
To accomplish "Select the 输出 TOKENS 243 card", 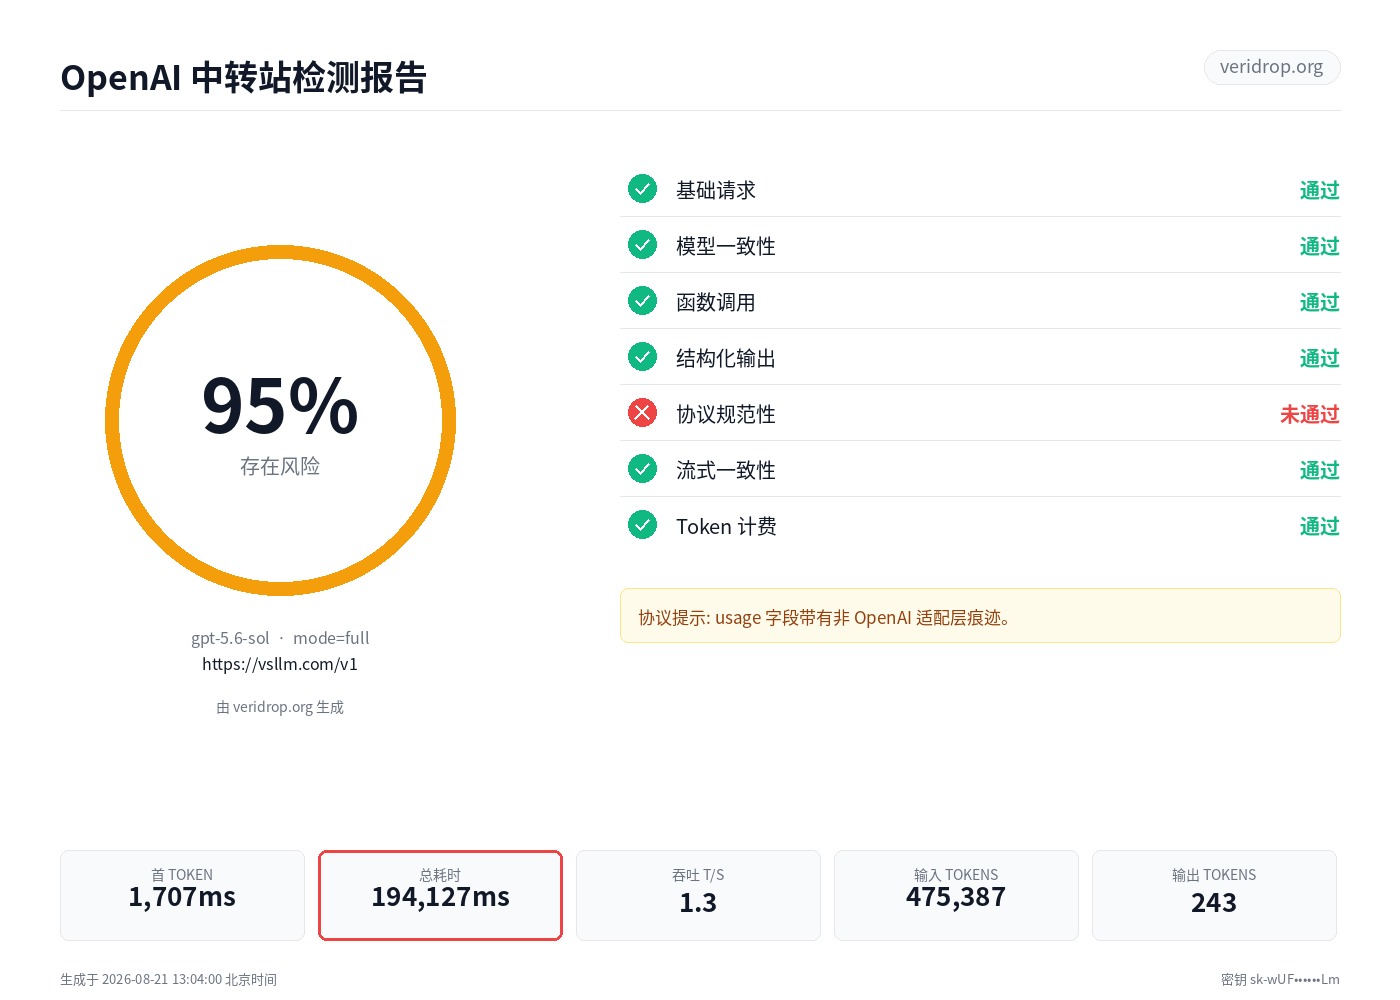I will coord(1214,895).
